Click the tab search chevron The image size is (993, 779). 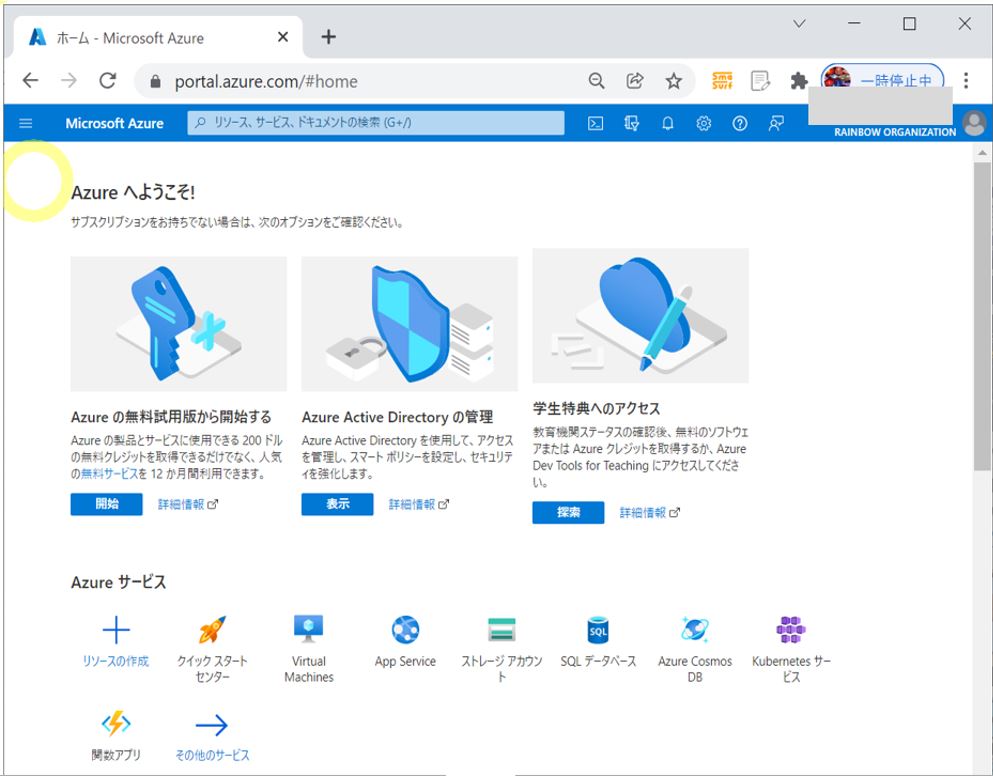[799, 24]
